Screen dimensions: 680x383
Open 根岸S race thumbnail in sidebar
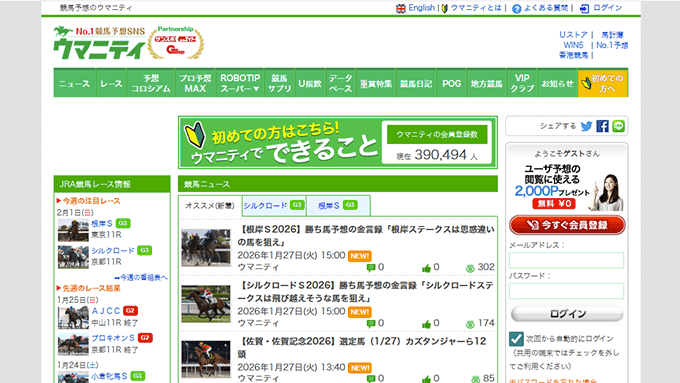coord(73,230)
